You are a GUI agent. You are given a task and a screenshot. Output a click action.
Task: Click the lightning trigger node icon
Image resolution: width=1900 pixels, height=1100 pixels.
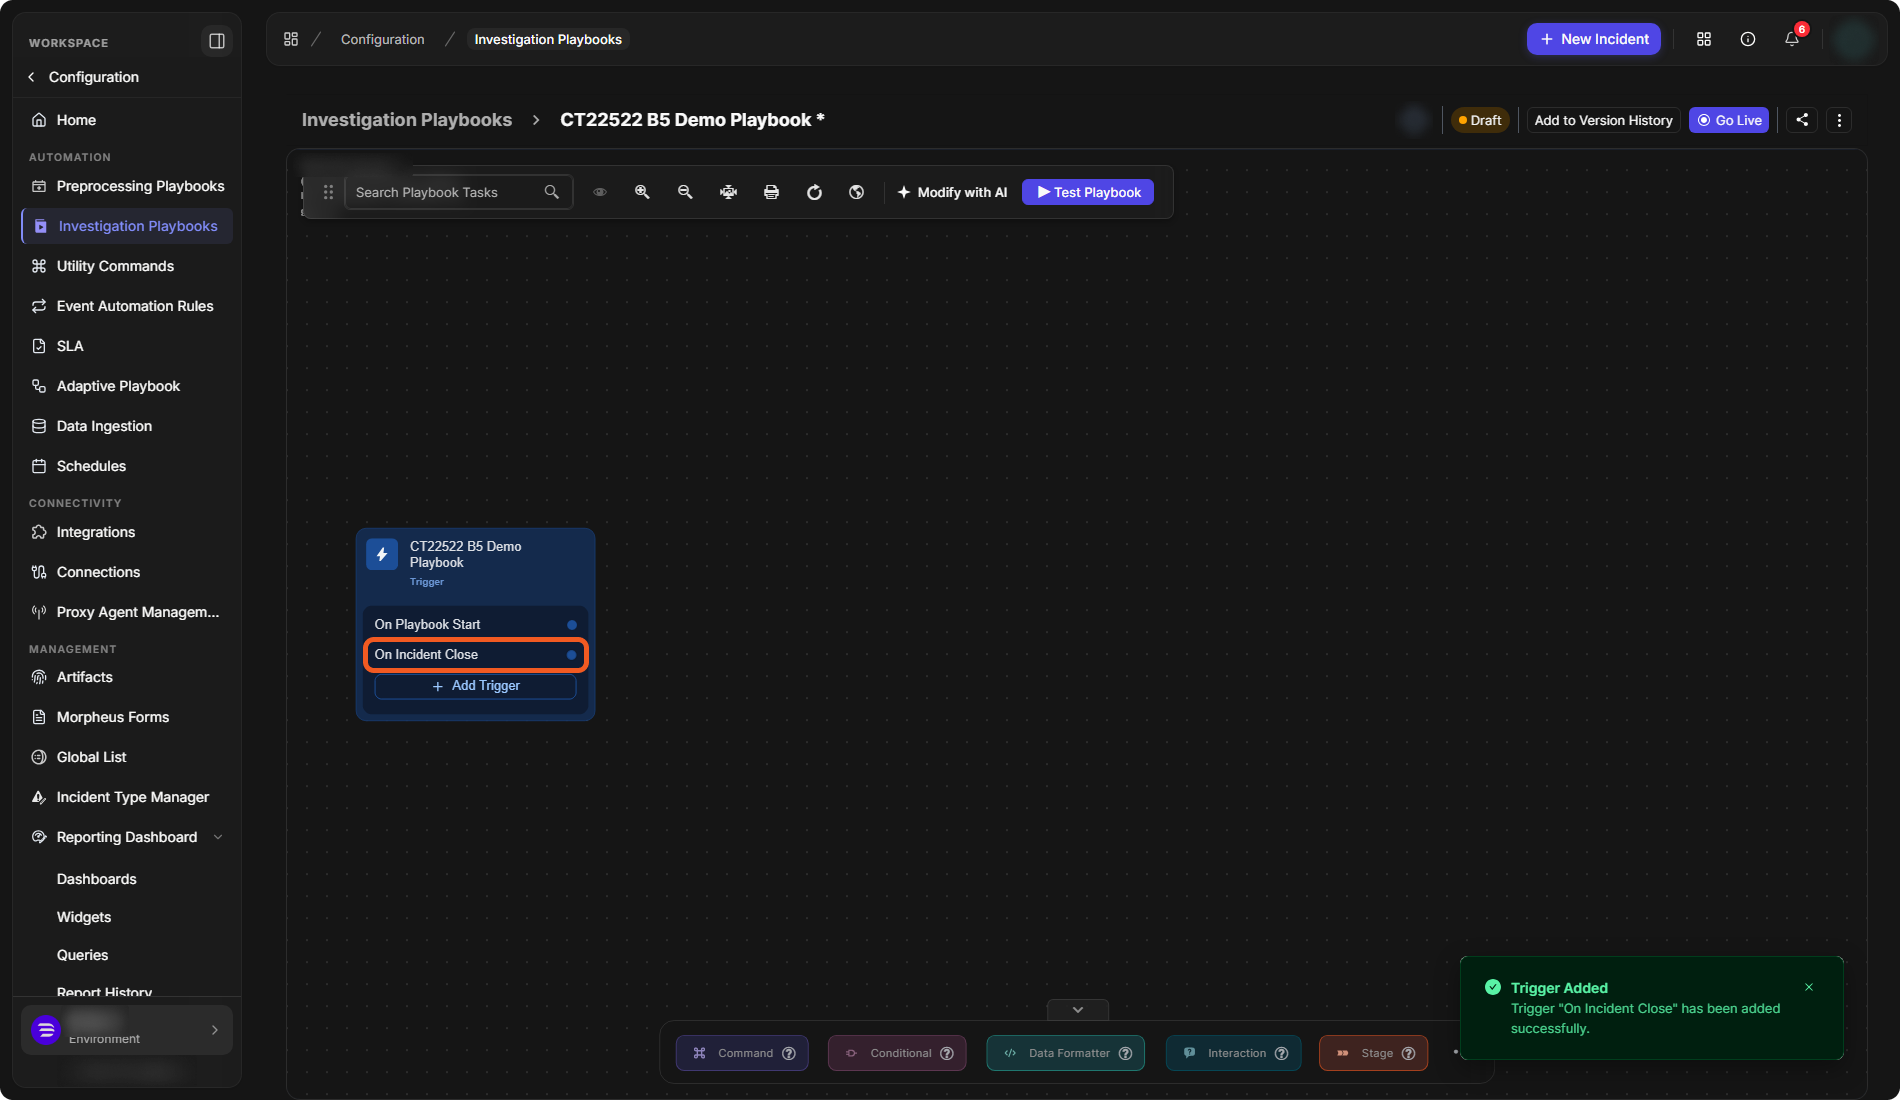[382, 554]
